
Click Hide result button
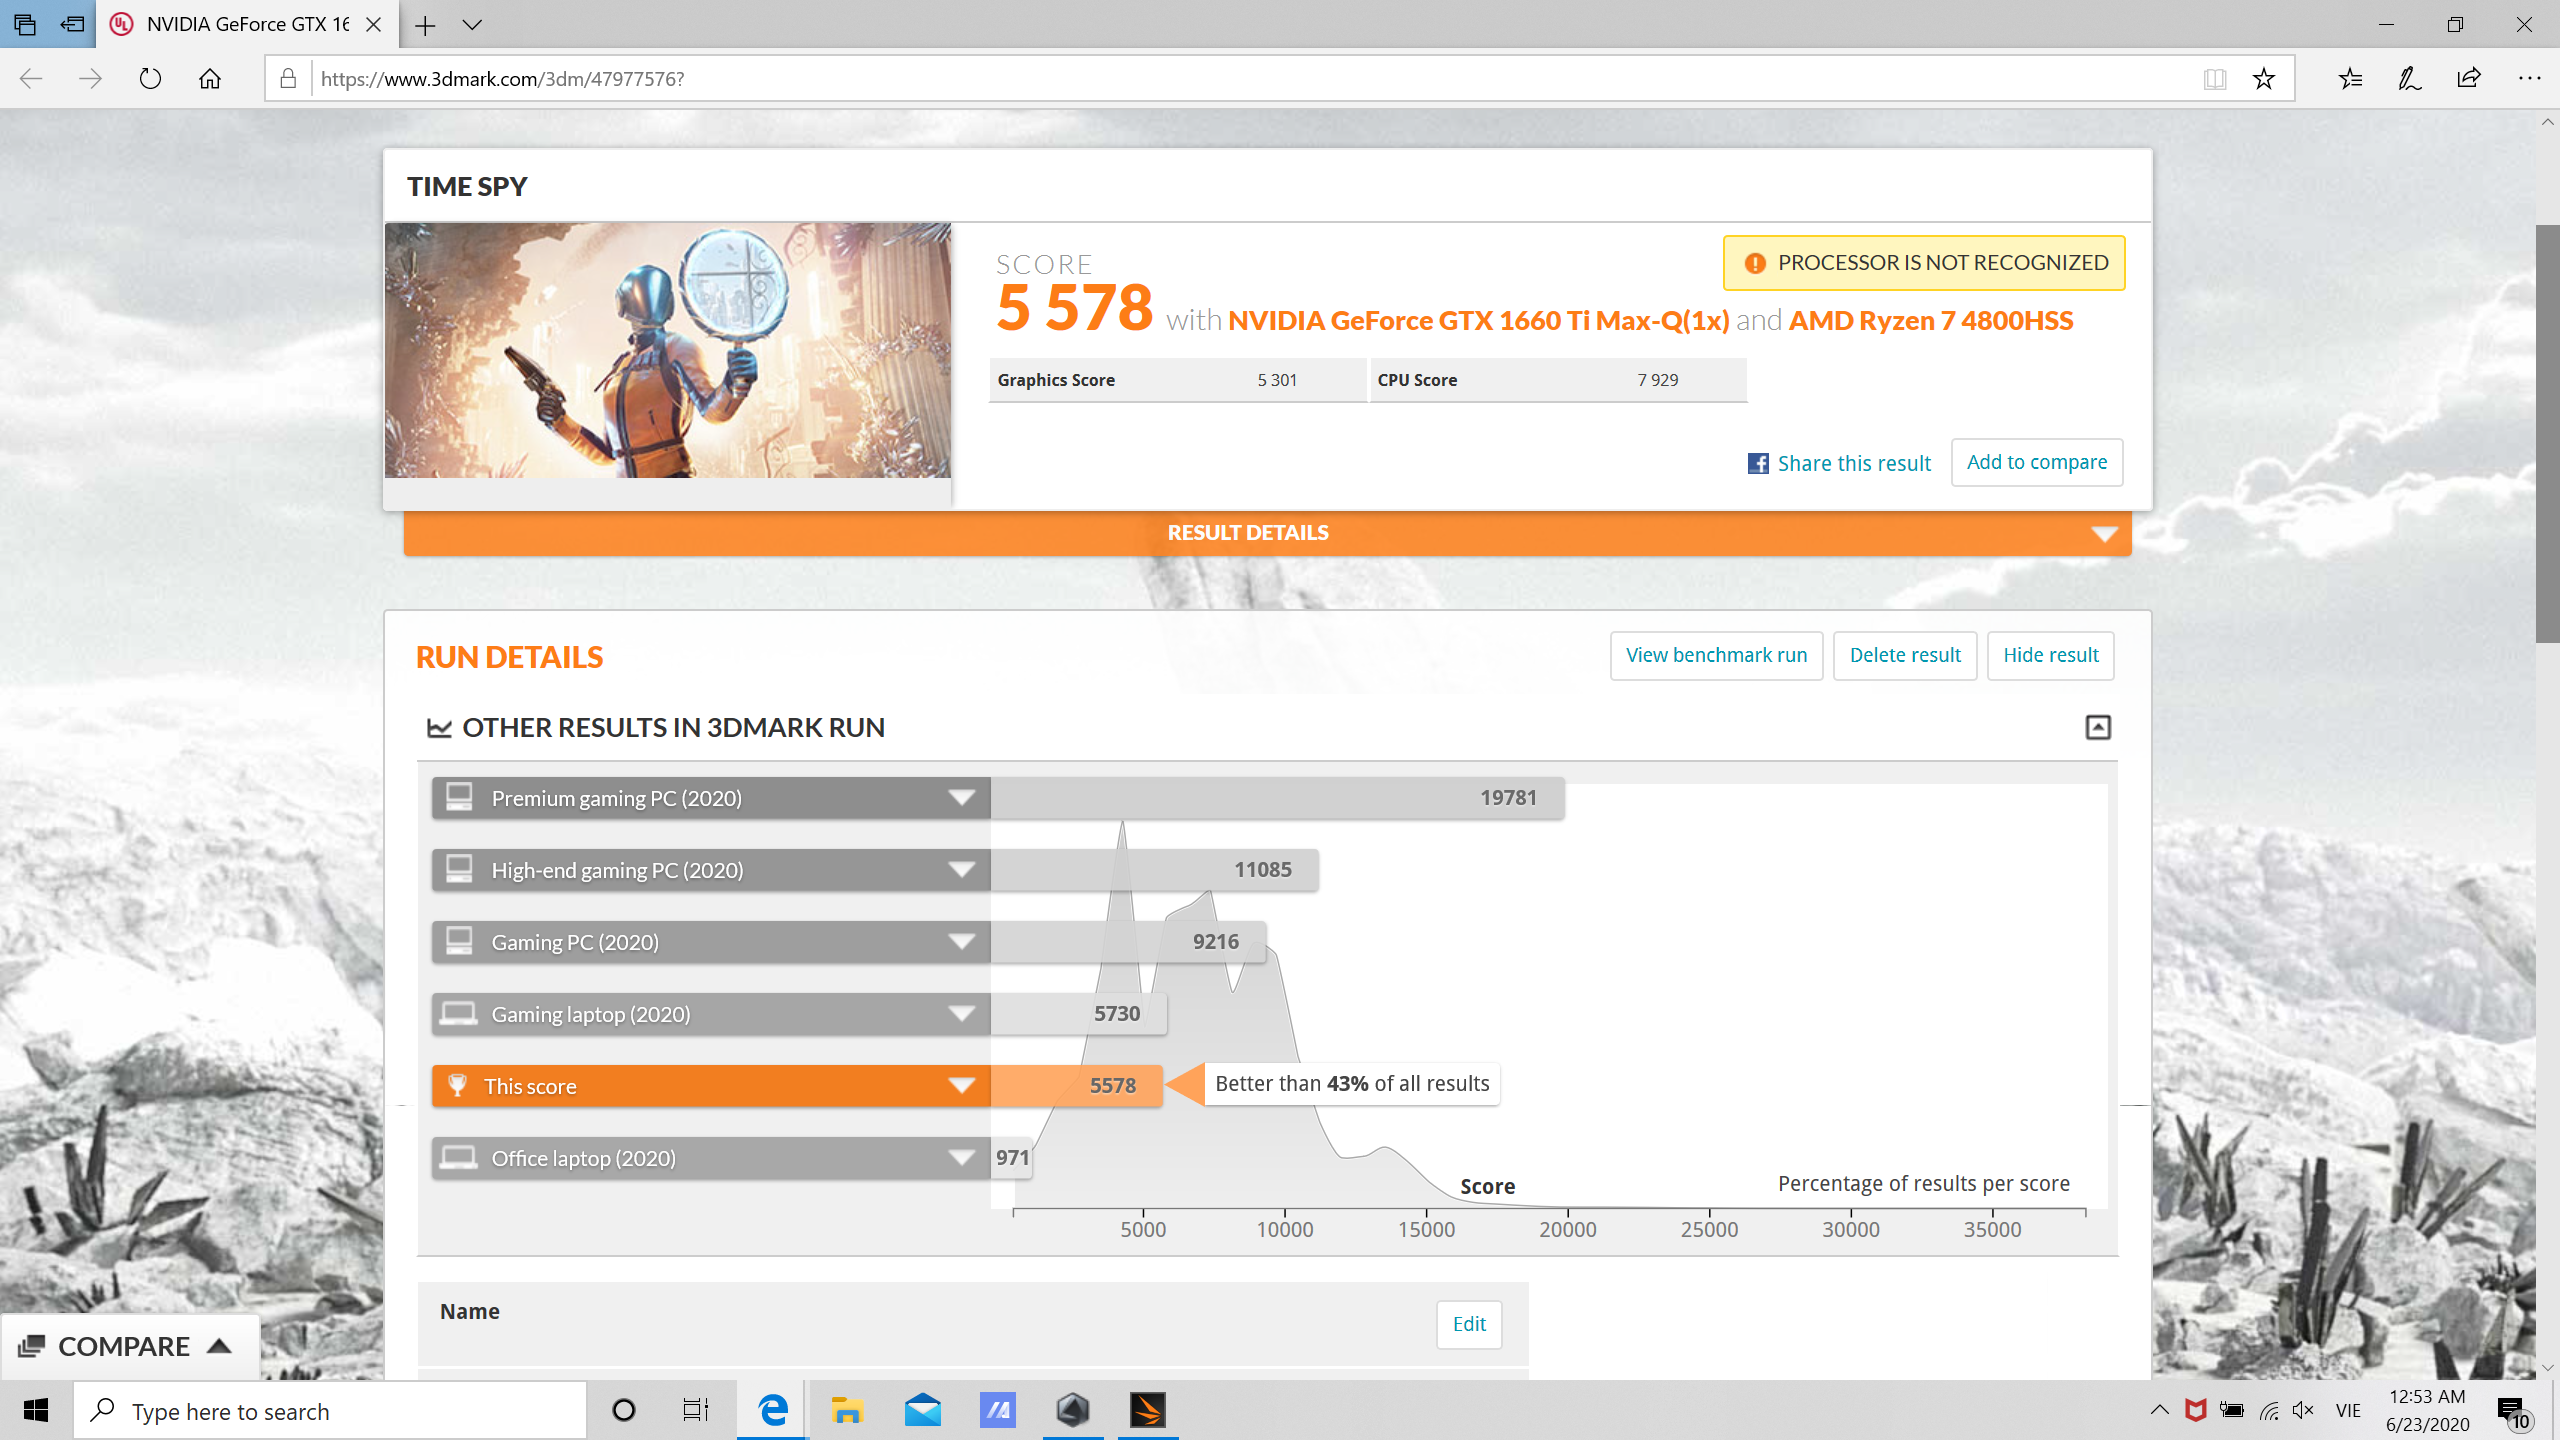tap(2050, 655)
